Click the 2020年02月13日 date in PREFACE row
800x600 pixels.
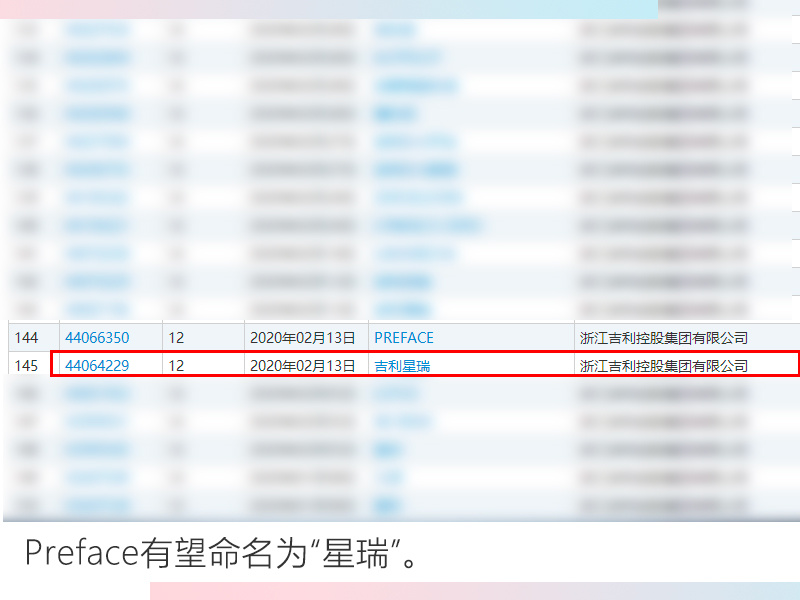pyautogui.click(x=303, y=338)
